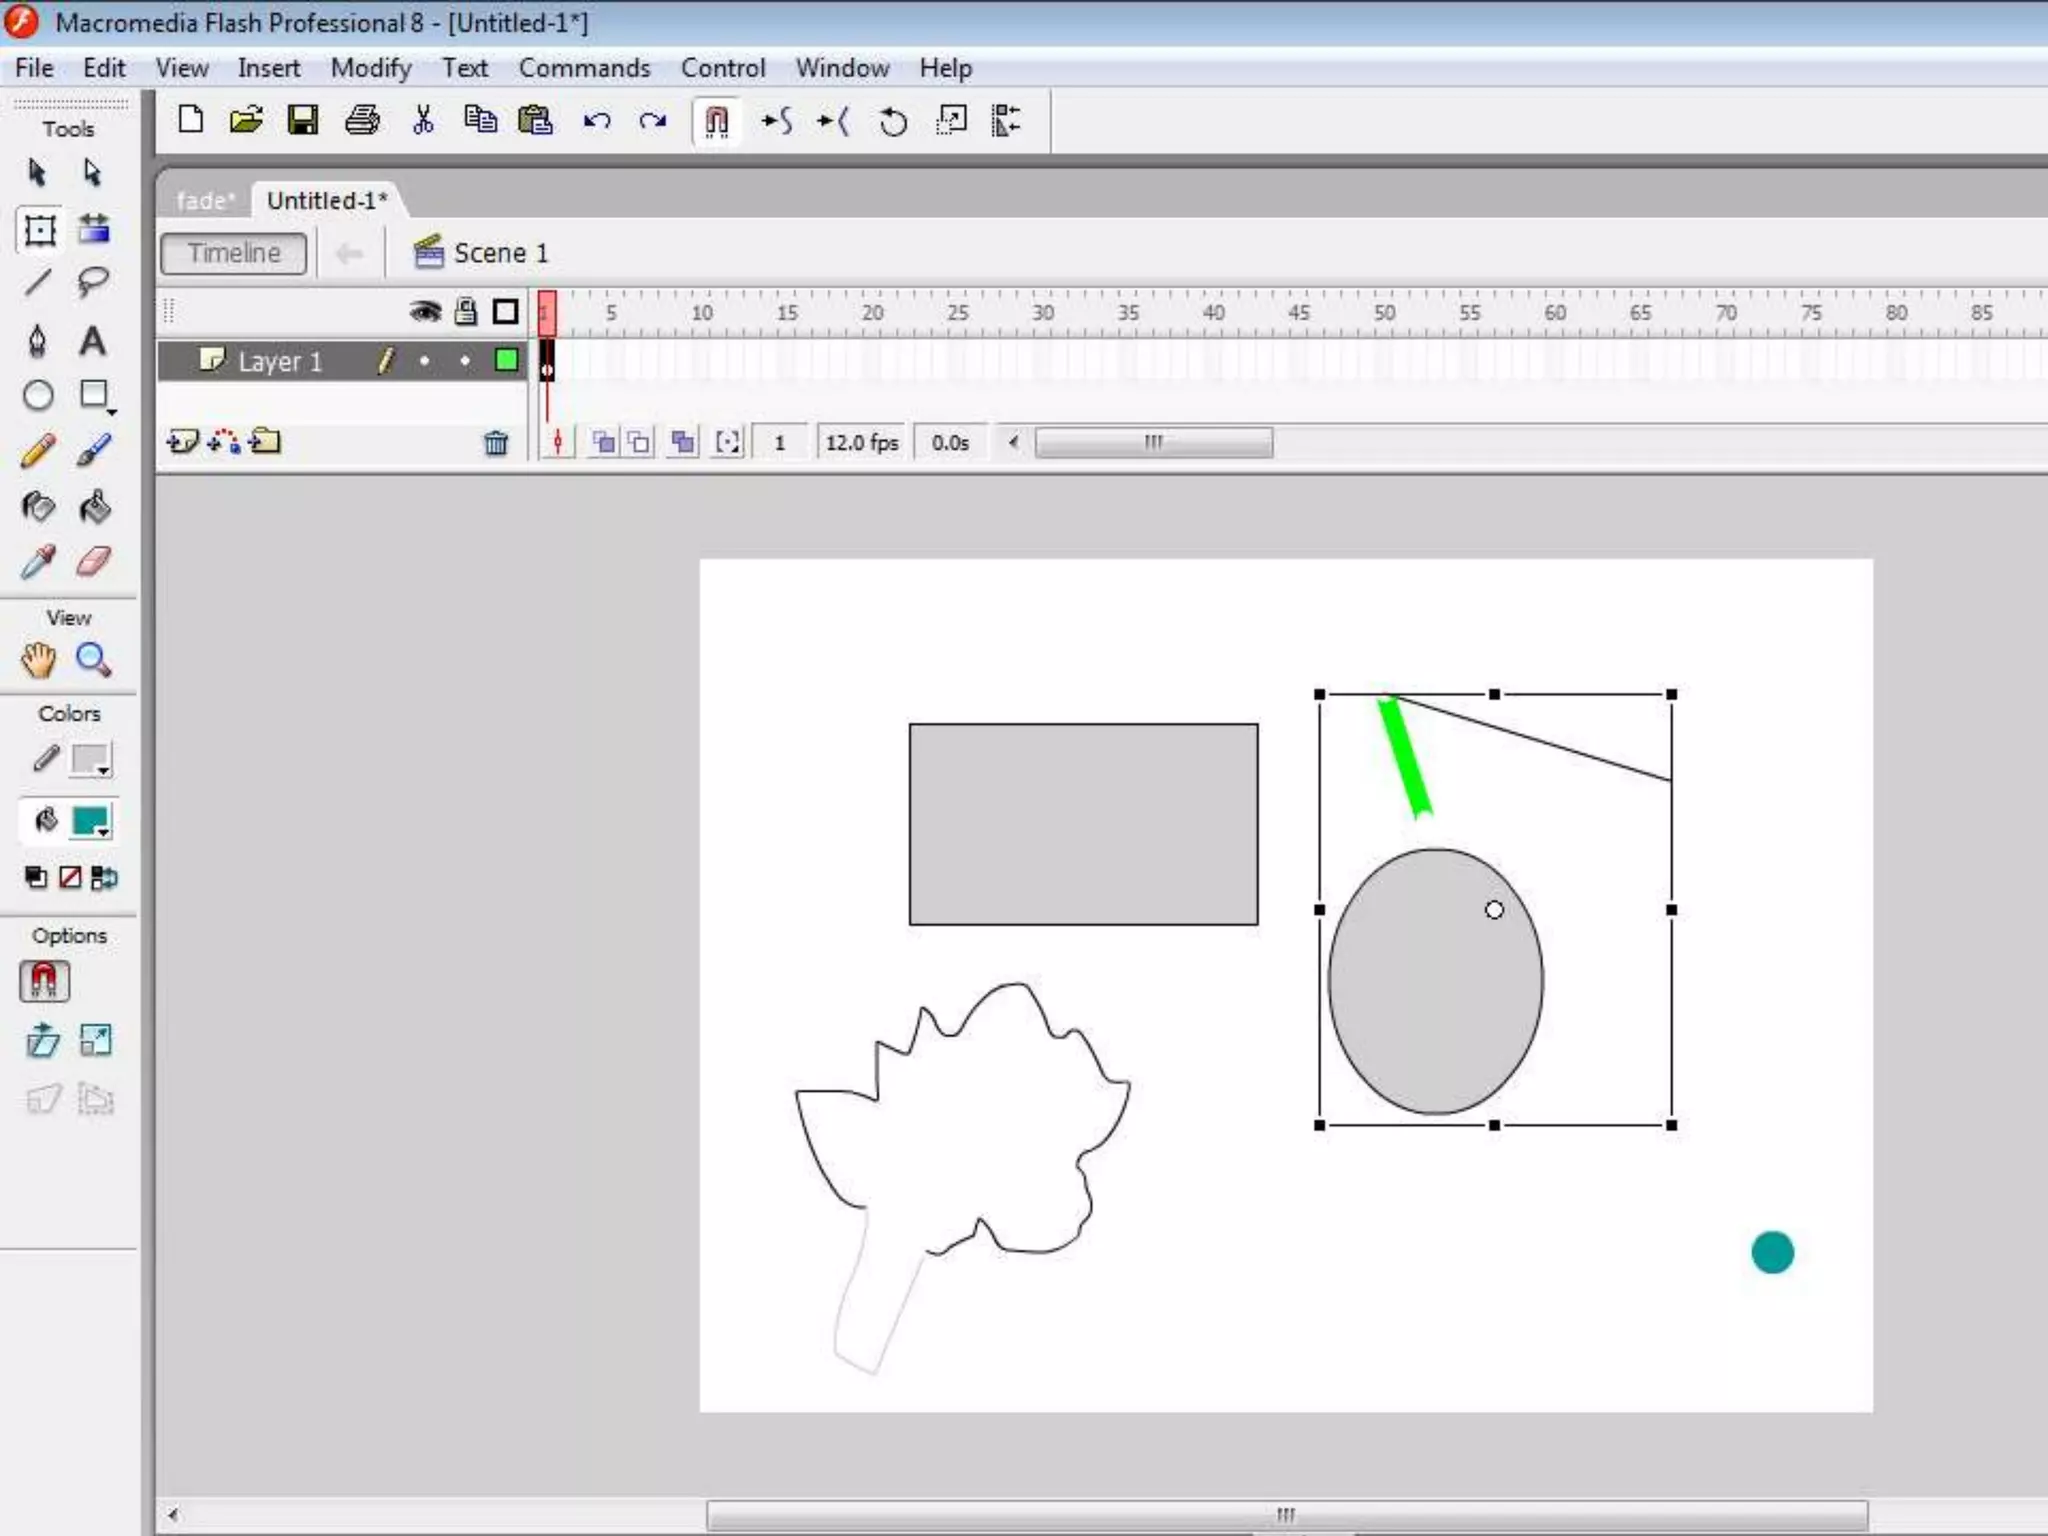The image size is (2048, 1536).
Task: Click the Rotate and Skew option
Action: [42, 1041]
